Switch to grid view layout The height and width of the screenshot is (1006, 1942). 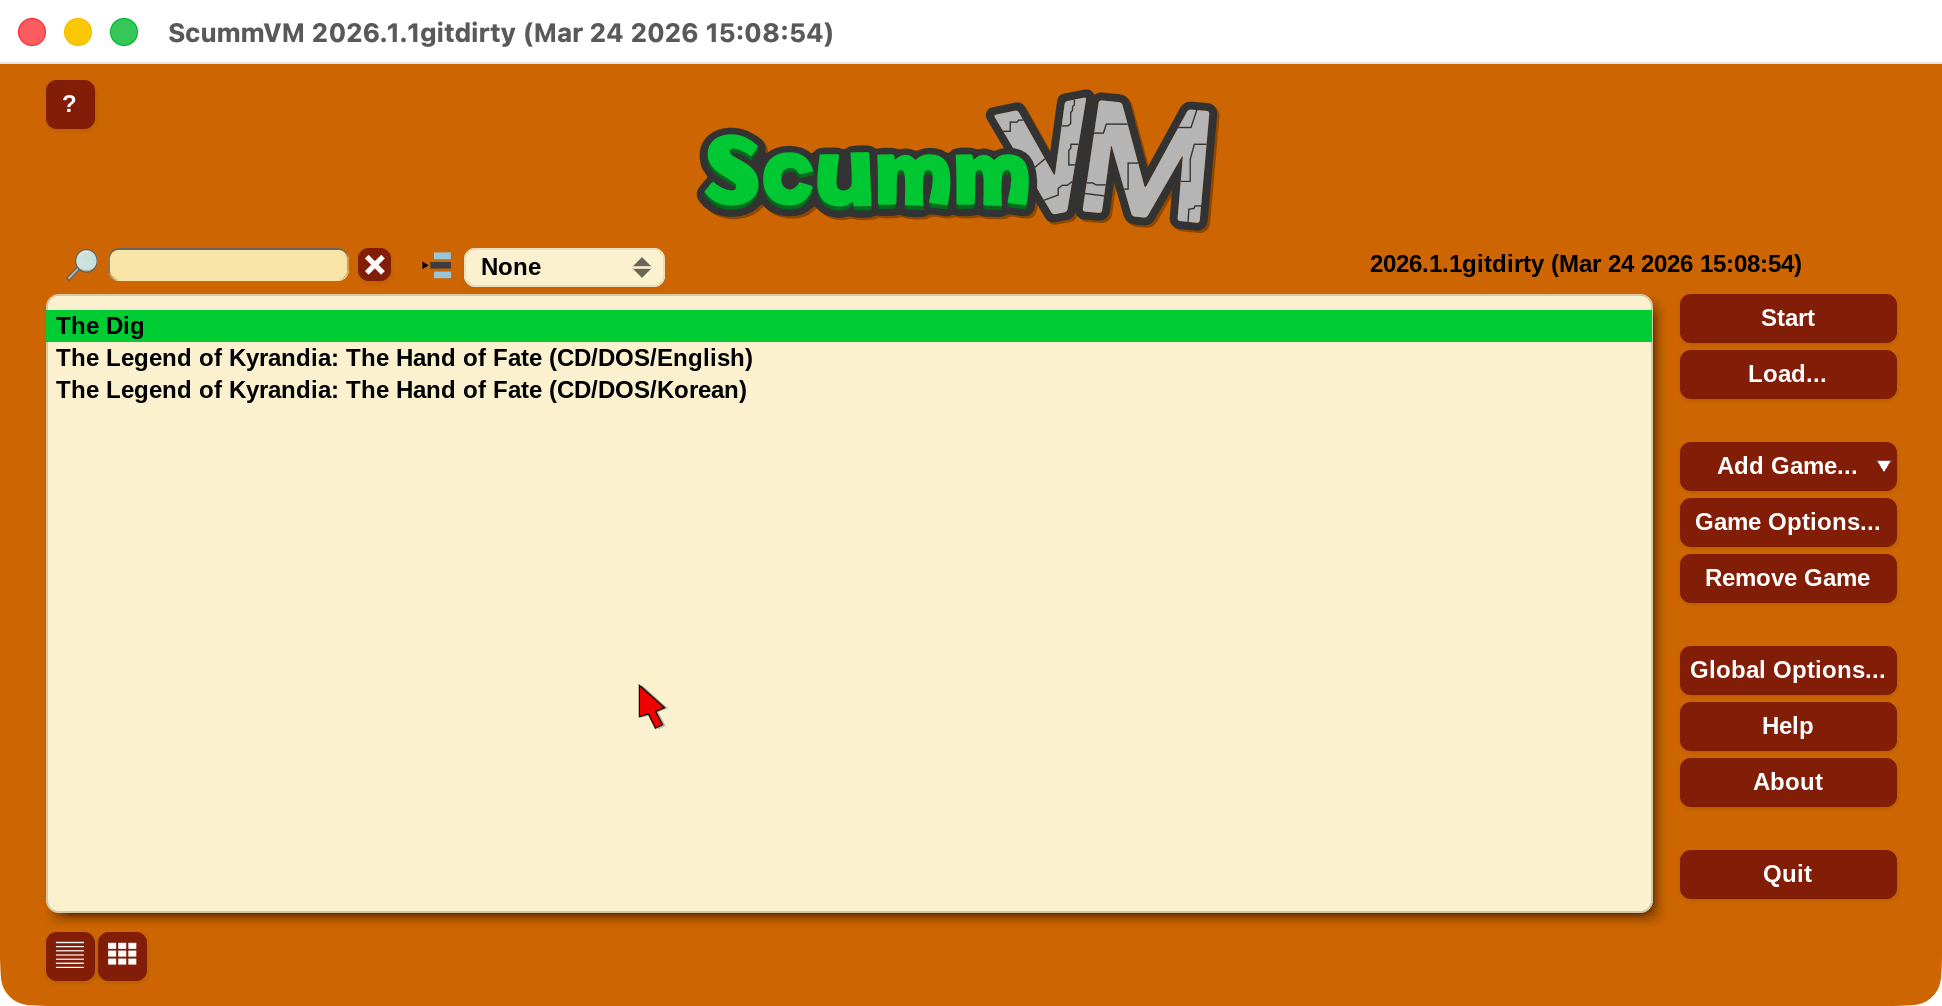click(x=122, y=956)
